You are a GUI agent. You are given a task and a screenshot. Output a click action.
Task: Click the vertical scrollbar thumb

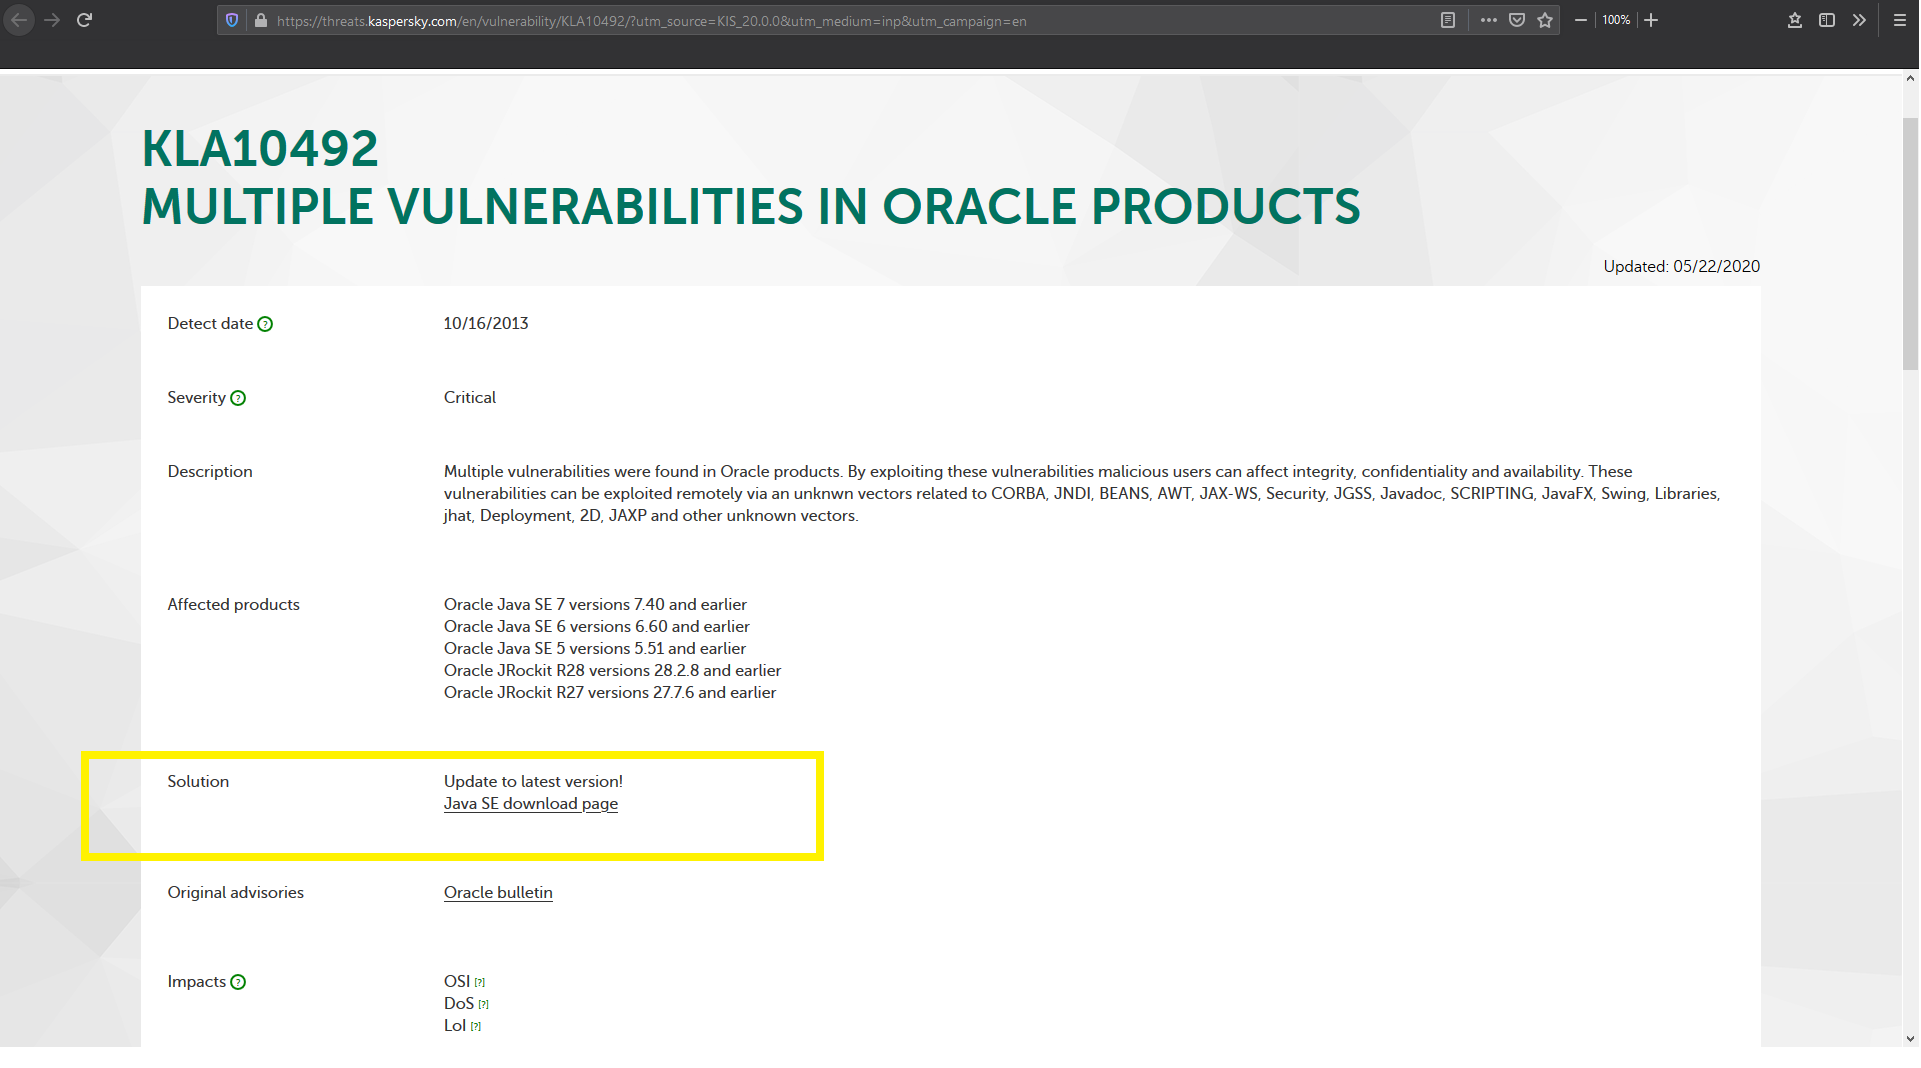[x=1910, y=244]
